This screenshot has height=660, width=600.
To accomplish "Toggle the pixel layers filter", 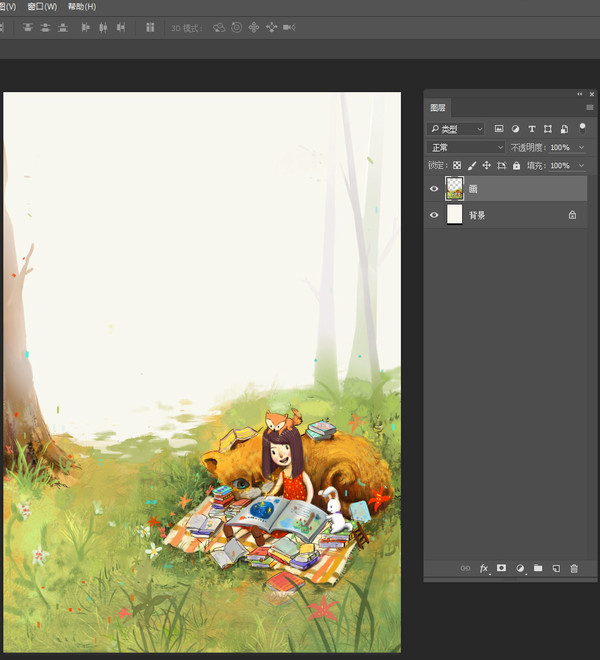I will [499, 129].
